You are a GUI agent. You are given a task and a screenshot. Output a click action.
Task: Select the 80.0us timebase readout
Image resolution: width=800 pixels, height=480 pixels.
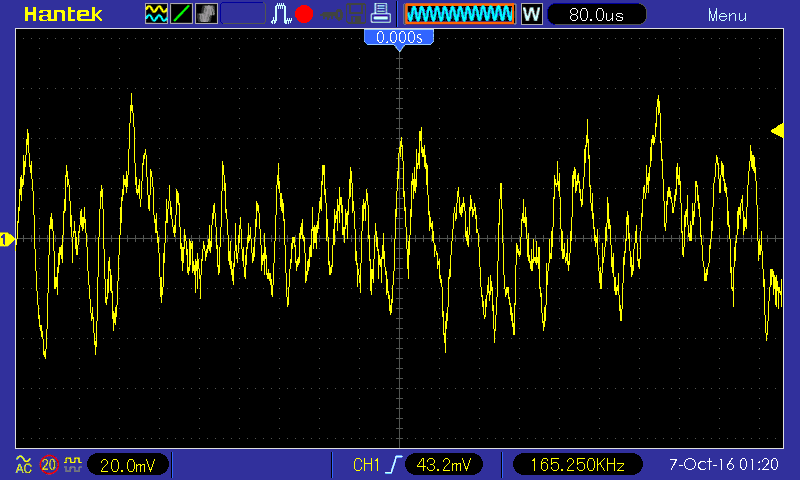[596, 14]
